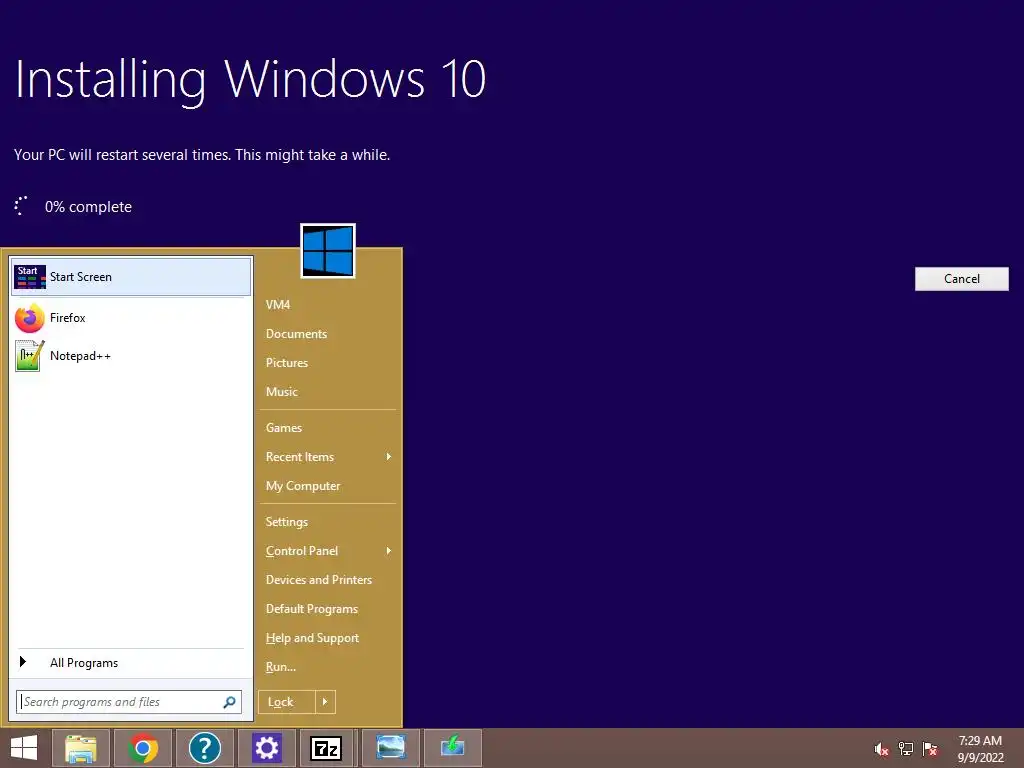Click the Windows Start button on taskbar
The height and width of the screenshot is (768, 1024).
tap(24, 748)
